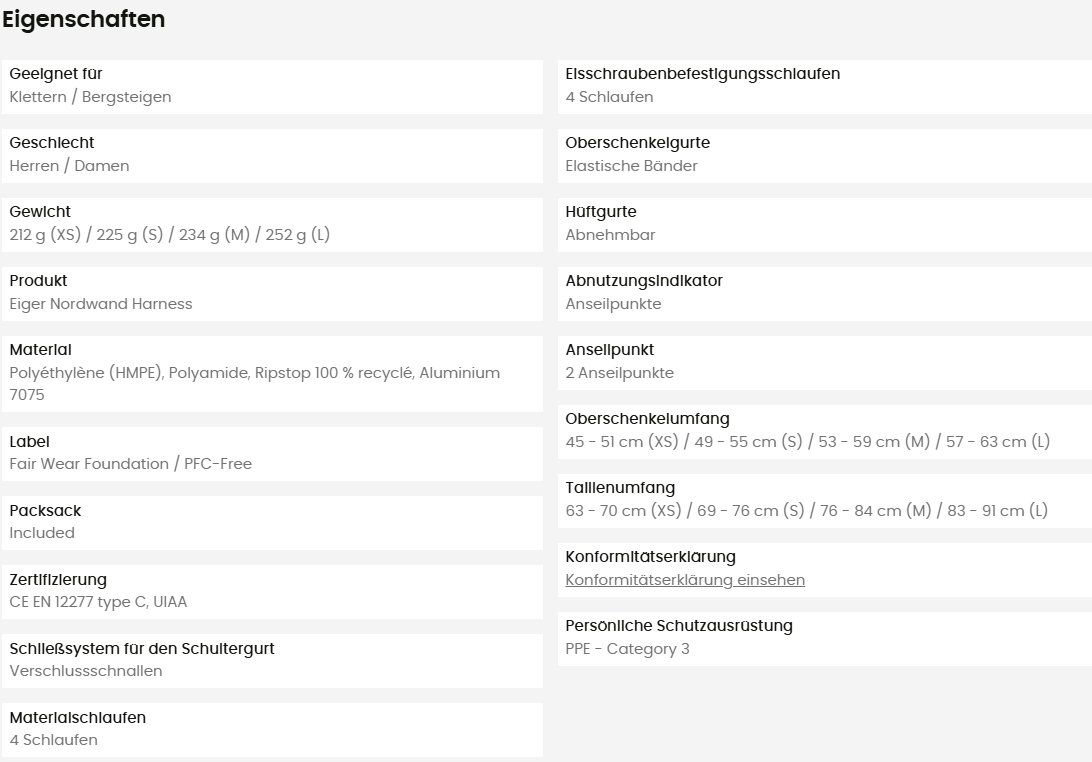Click the Eigenschaften heading

[84, 20]
